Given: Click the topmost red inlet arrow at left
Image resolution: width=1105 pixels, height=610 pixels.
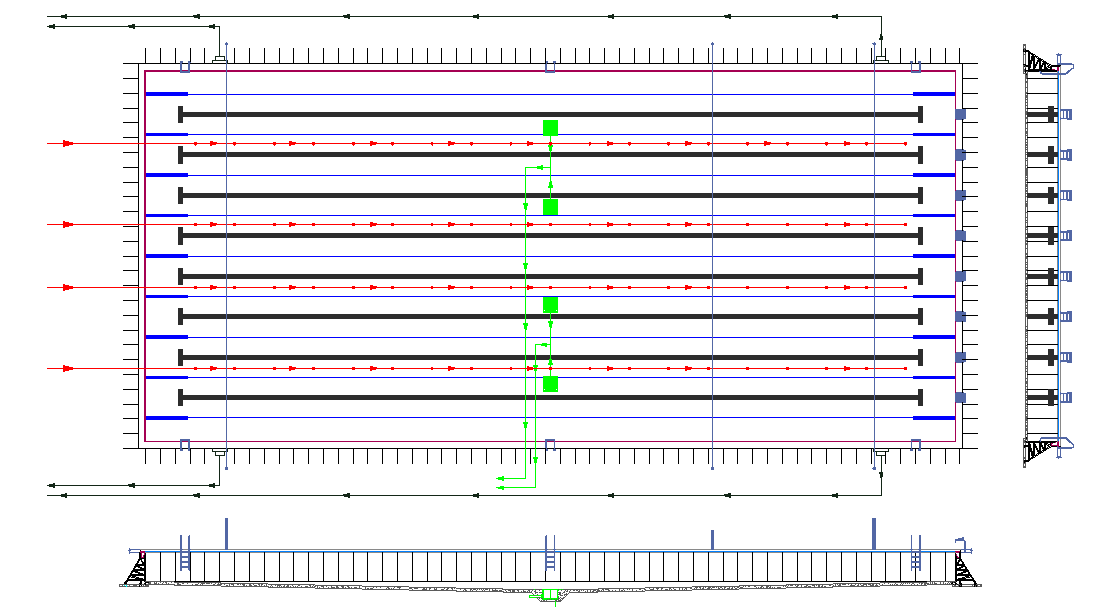Looking at the screenshot, I should point(68,144).
